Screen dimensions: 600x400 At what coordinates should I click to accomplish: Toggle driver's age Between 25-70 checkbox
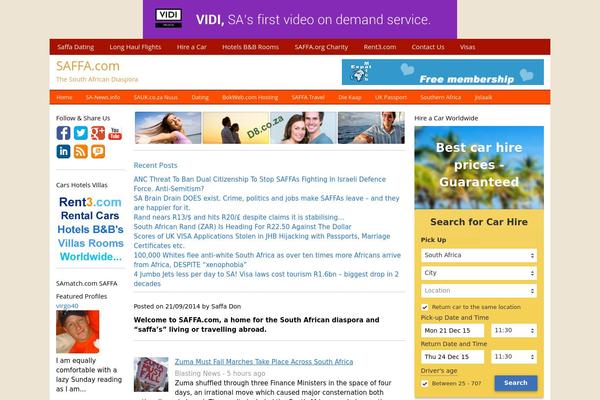click(x=425, y=383)
